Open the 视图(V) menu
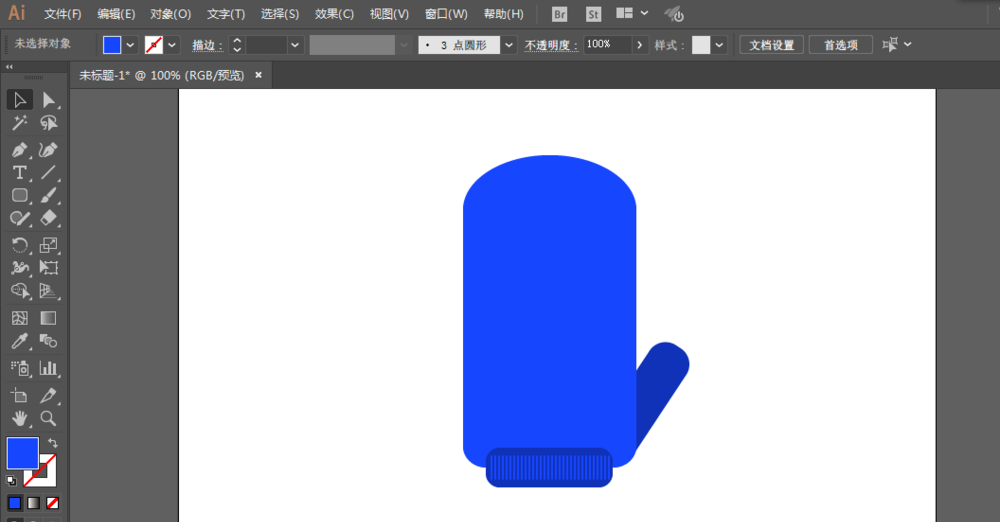Screen dimensions: 1000x522 point(389,14)
